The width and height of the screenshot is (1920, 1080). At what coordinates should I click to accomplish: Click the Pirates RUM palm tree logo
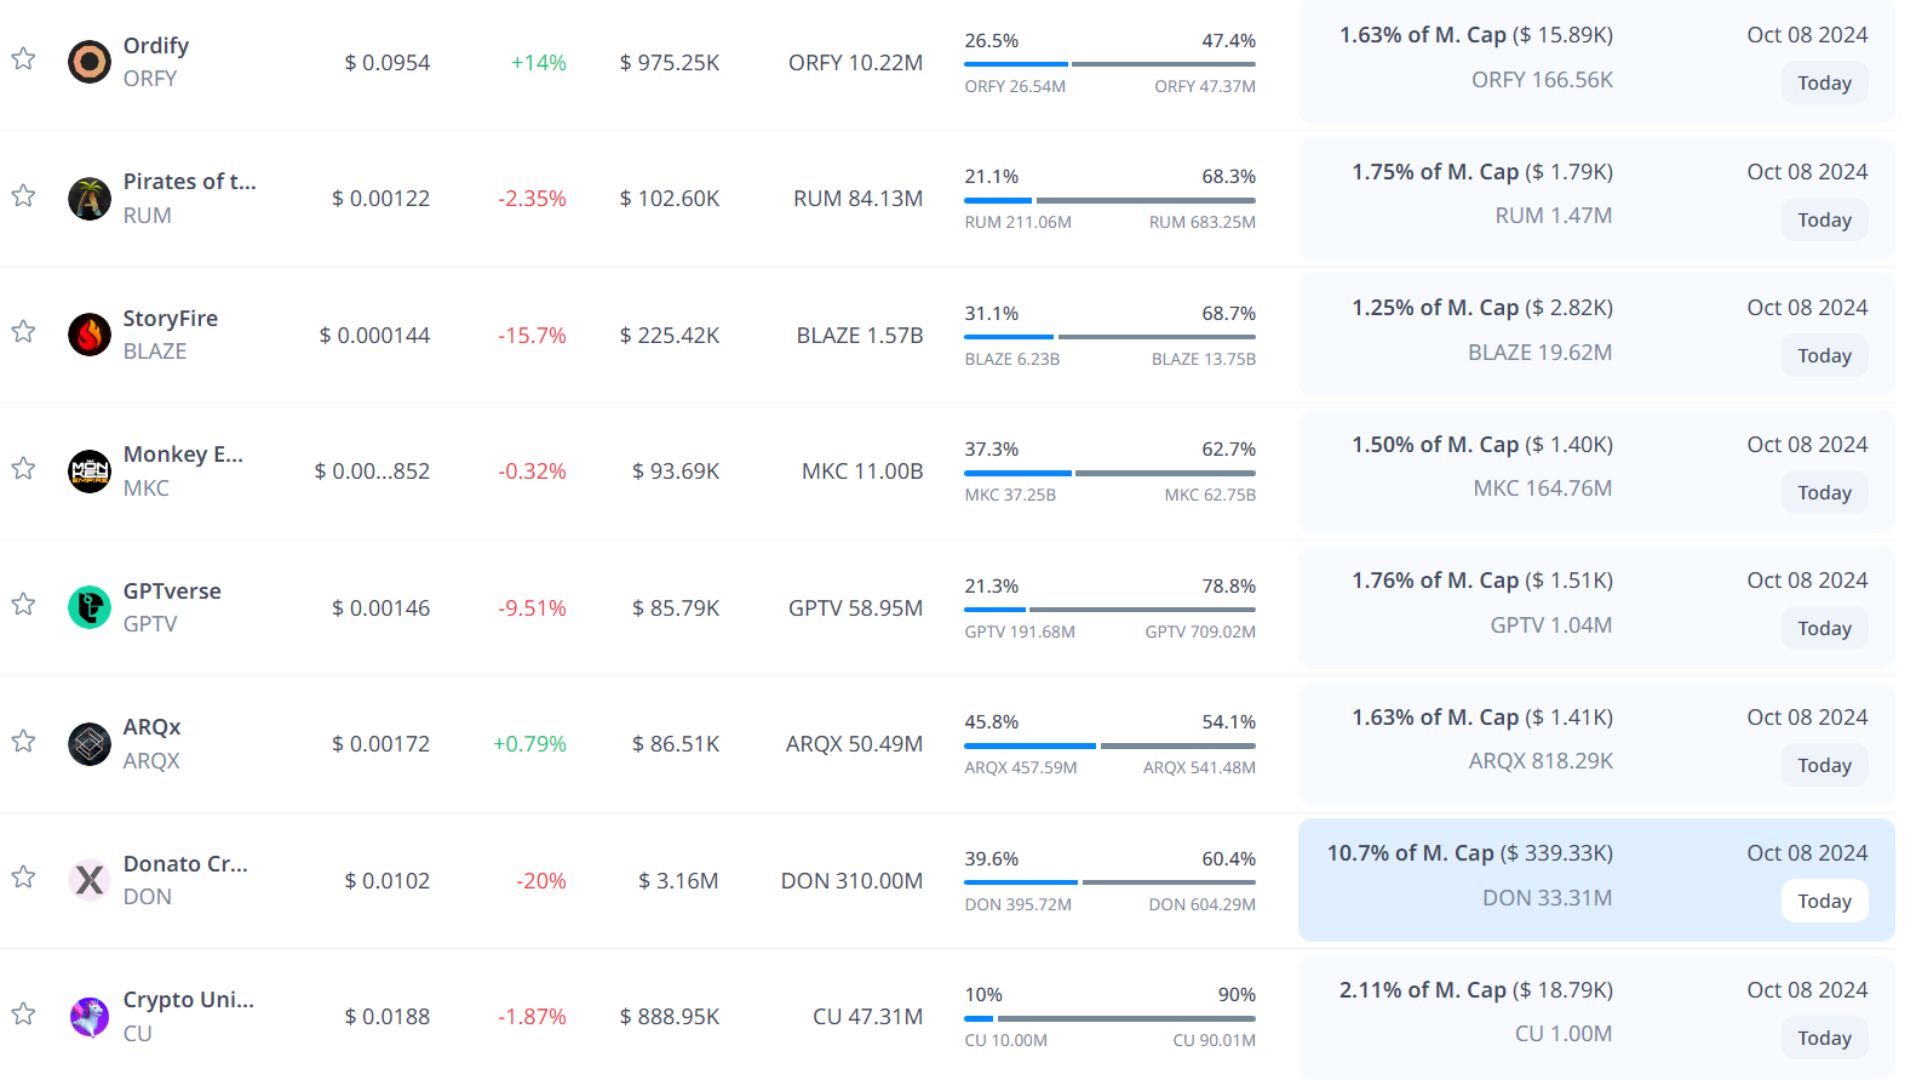pos(89,198)
